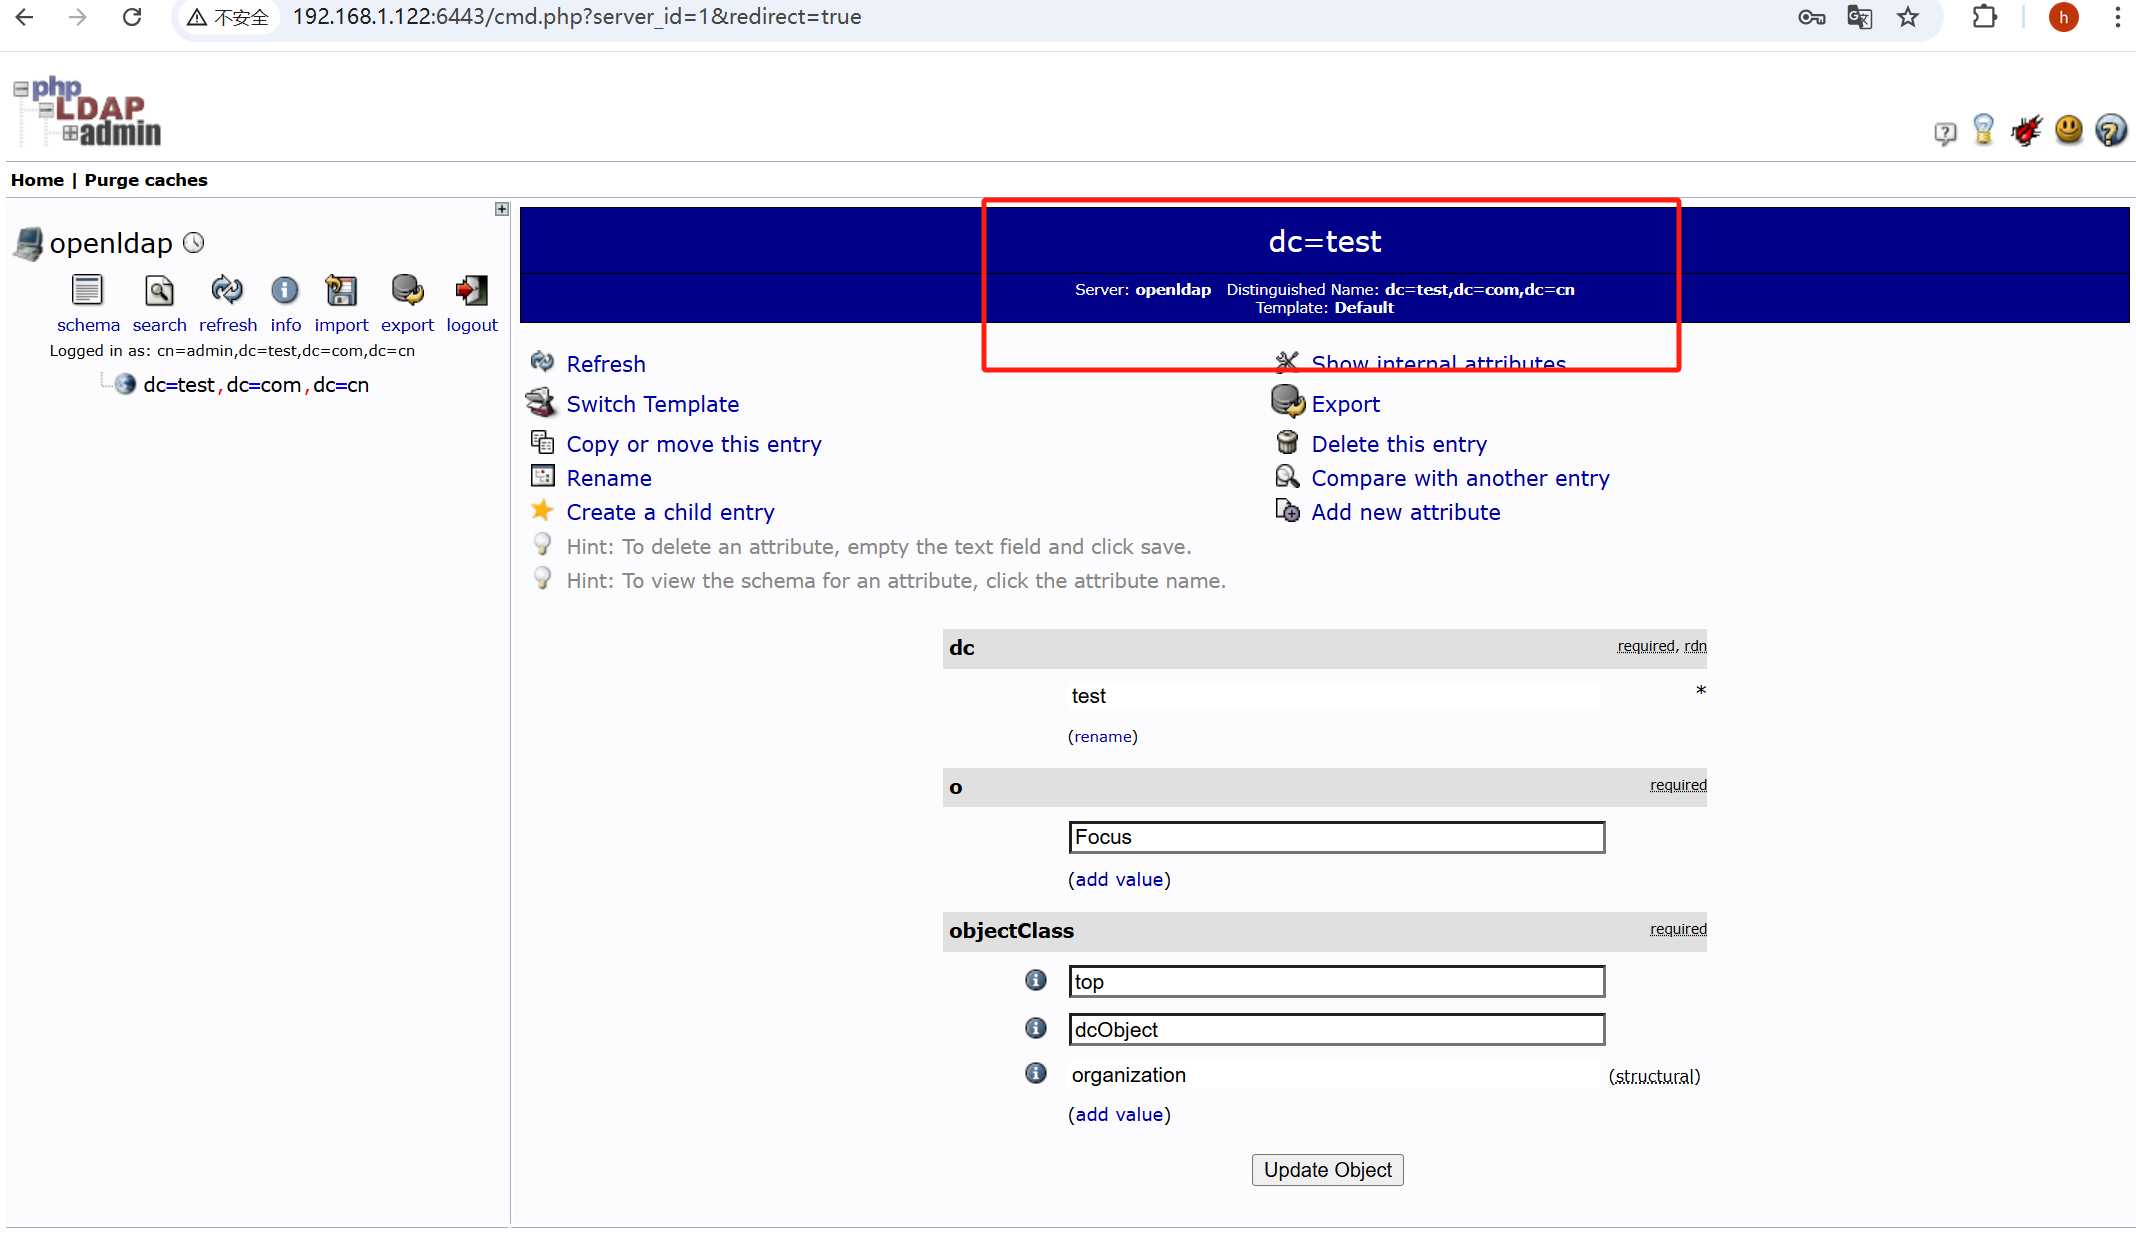Click Purge caches link
This screenshot has width=2136, height=1233.
point(146,180)
